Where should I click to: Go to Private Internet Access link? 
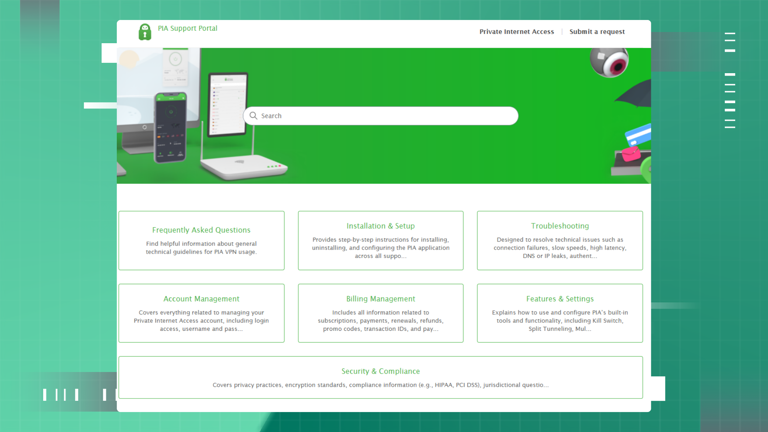pyautogui.click(x=516, y=31)
